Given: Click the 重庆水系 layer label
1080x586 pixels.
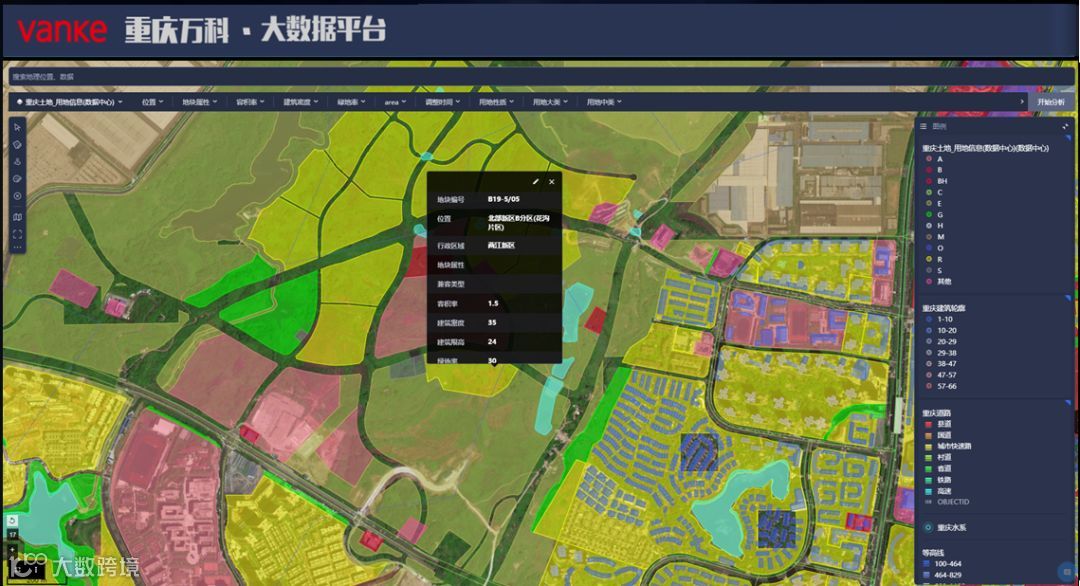Looking at the screenshot, I should point(951,527).
